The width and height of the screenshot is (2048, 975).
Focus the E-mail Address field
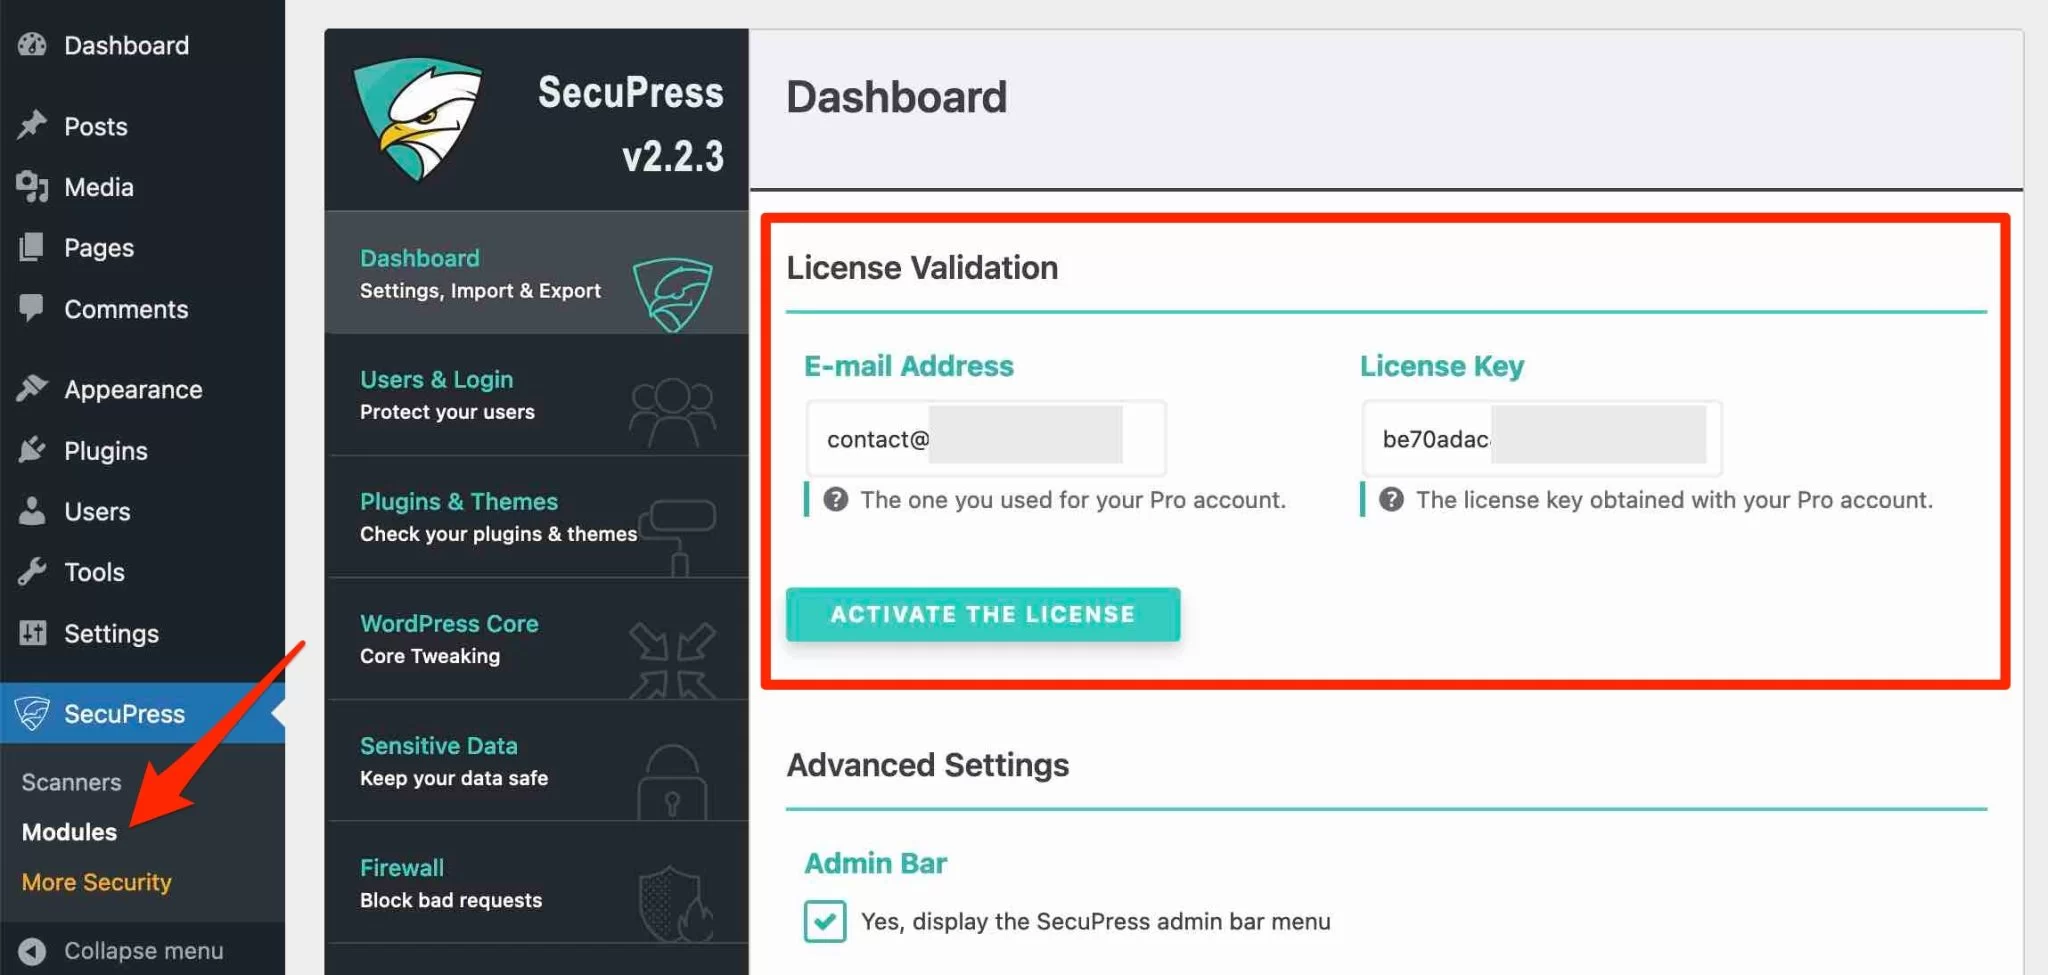pyautogui.click(x=985, y=439)
